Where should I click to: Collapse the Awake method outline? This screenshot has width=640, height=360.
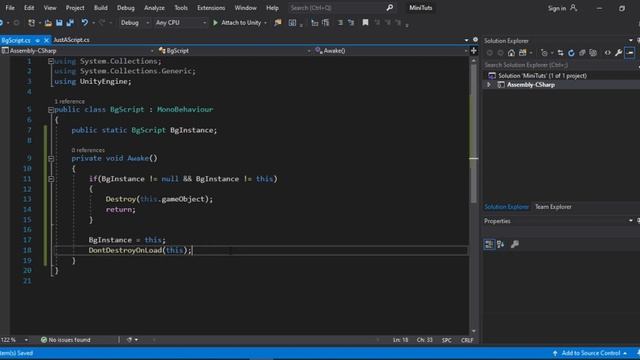[51, 158]
